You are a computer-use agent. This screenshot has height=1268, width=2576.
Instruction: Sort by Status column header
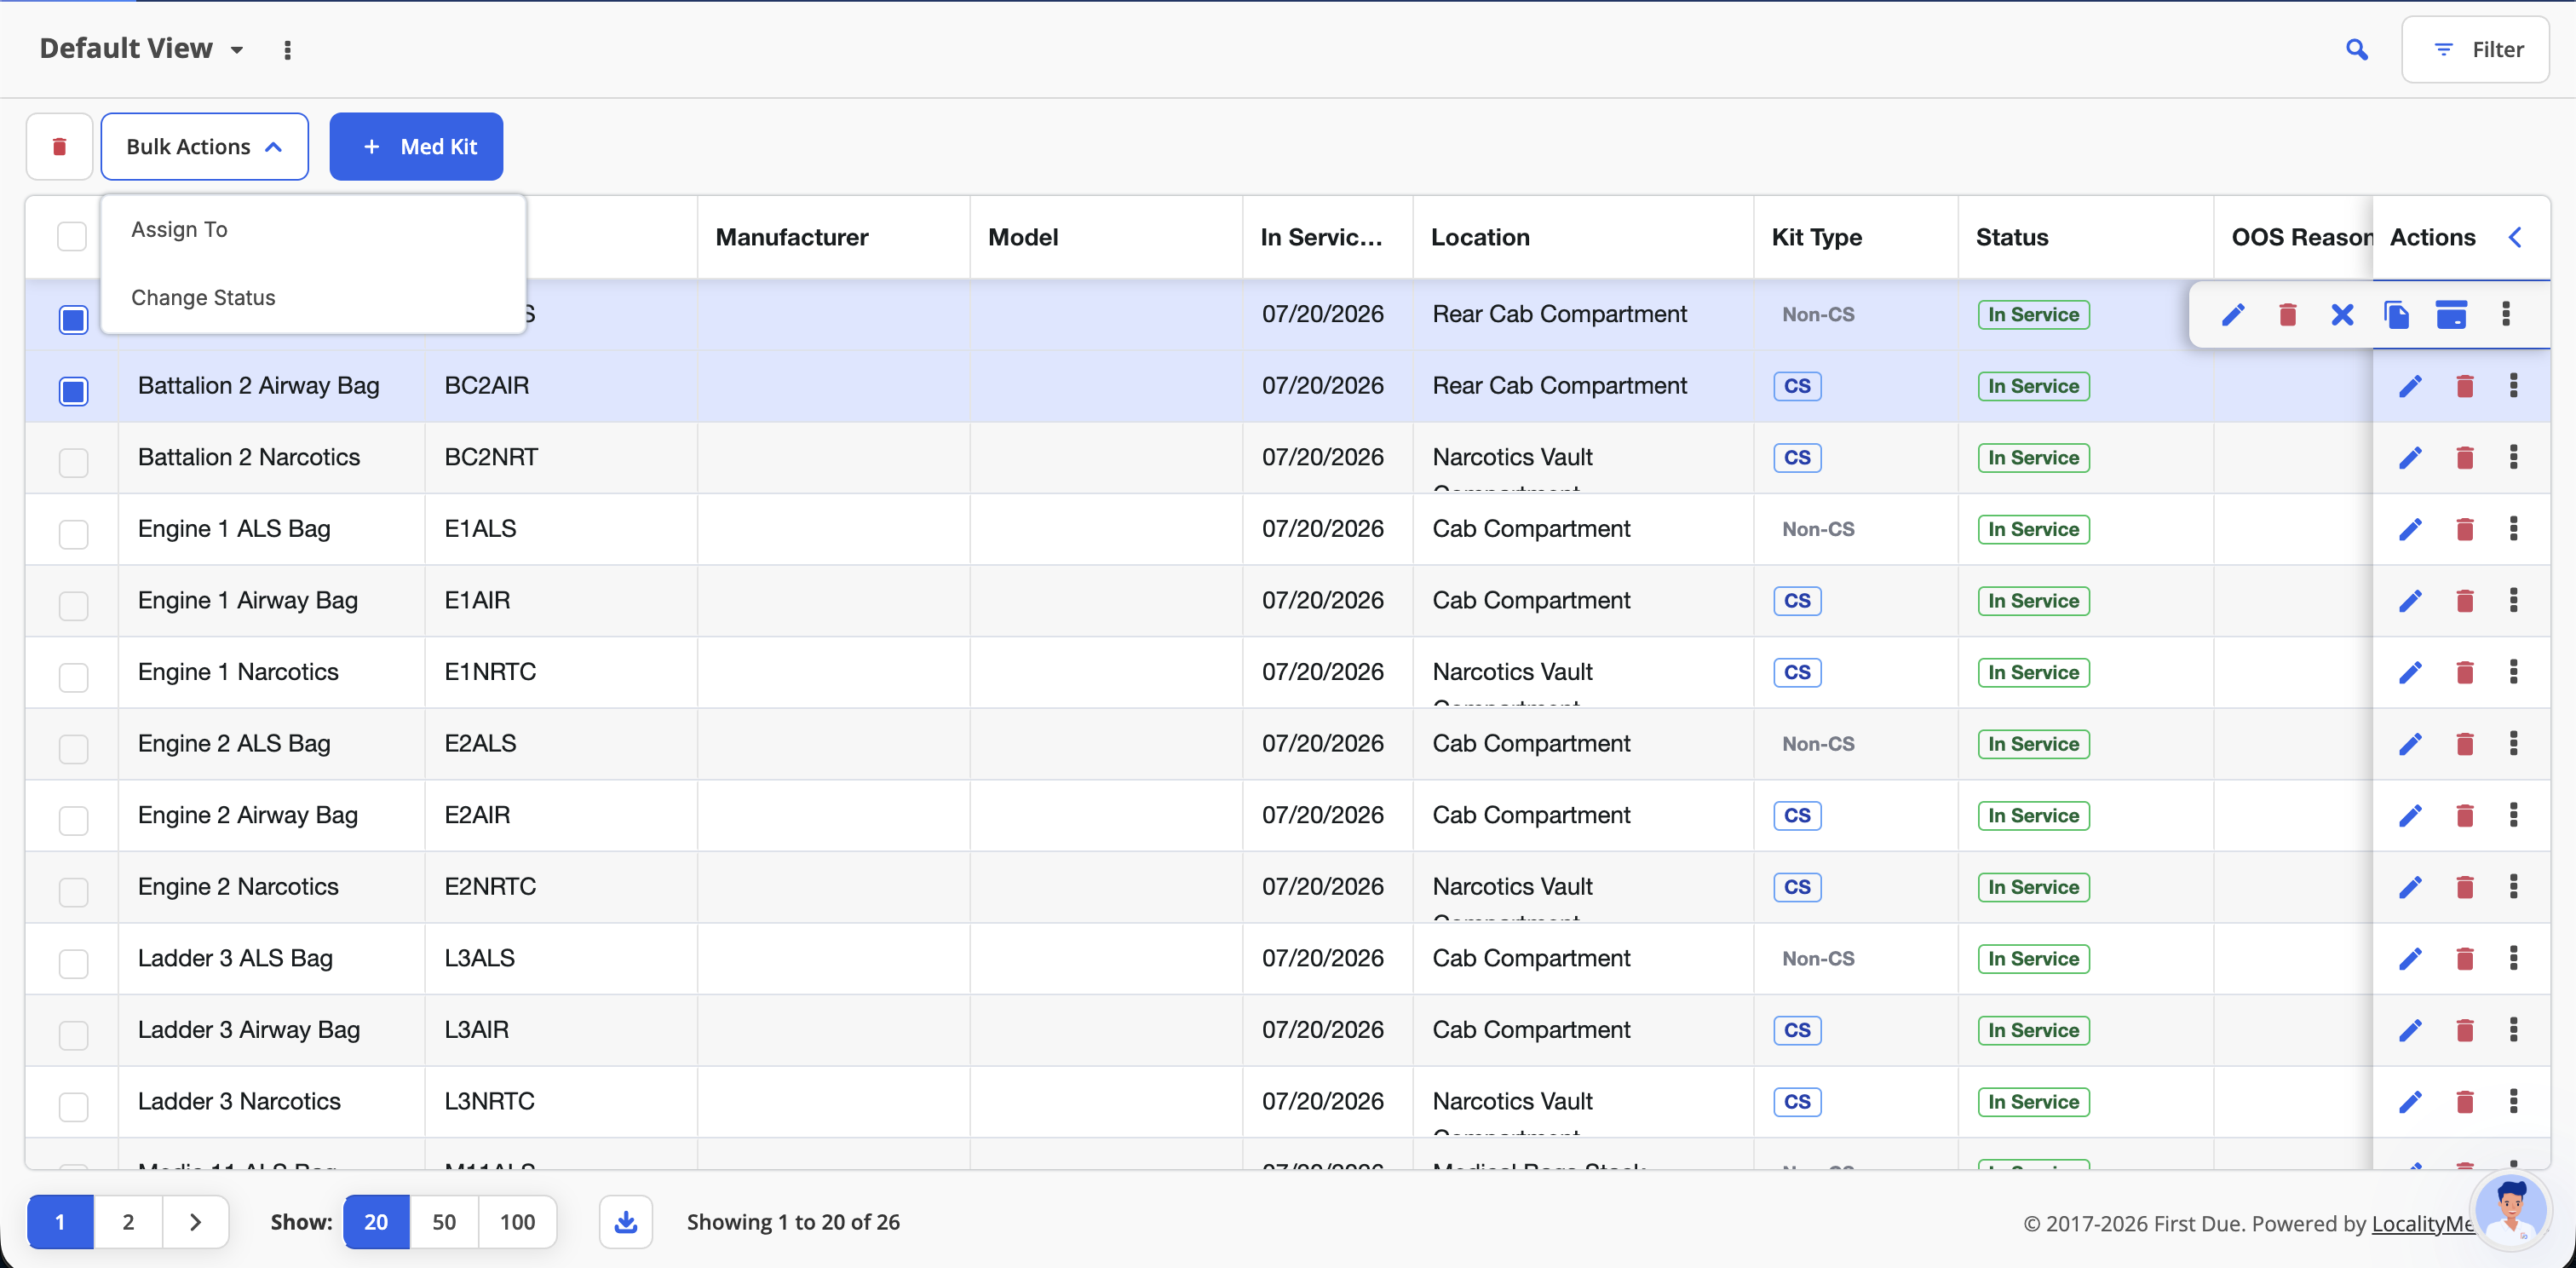tap(2012, 237)
